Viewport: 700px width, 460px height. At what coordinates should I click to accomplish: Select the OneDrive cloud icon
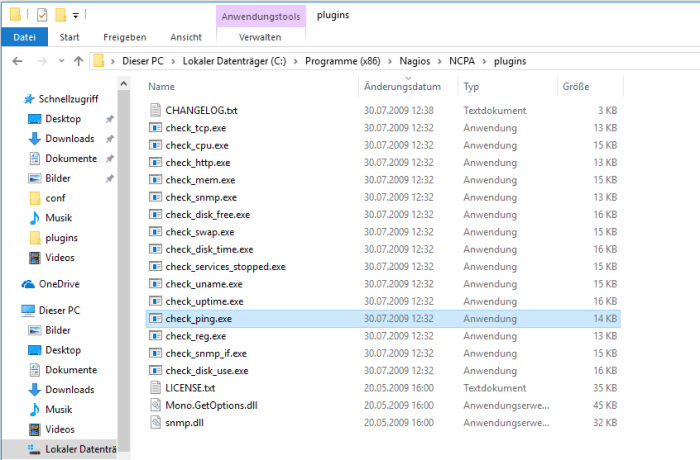coord(28,284)
